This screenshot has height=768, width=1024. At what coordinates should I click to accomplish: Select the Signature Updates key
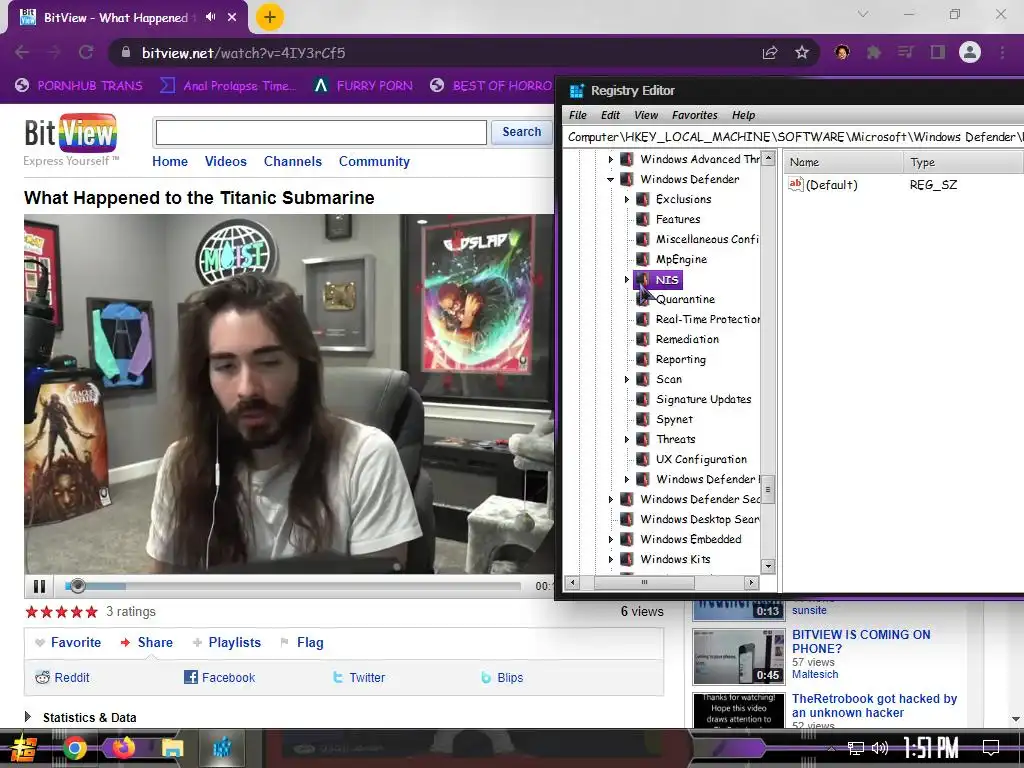703,399
